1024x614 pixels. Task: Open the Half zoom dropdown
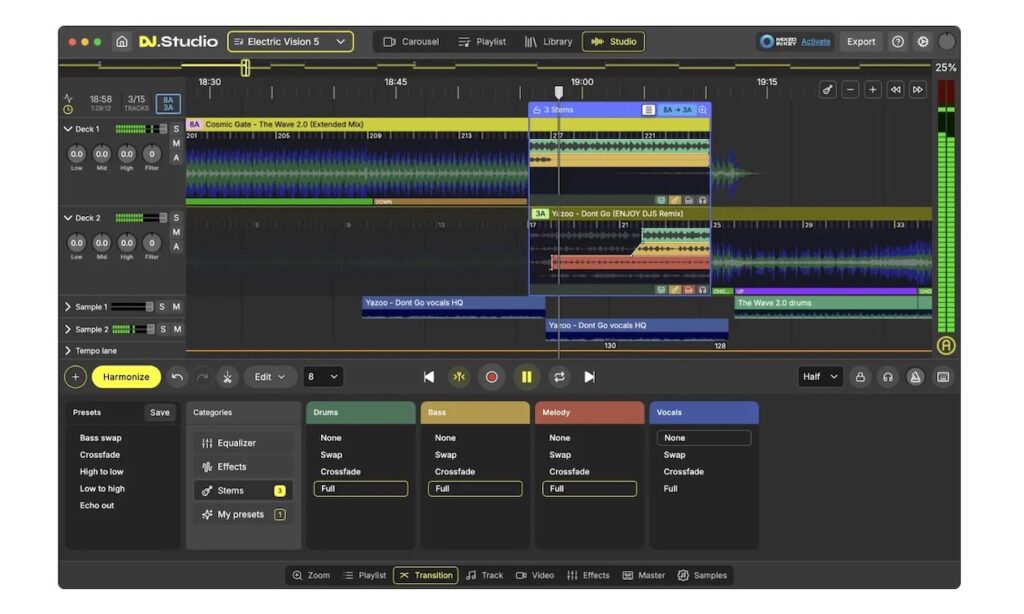coord(820,377)
